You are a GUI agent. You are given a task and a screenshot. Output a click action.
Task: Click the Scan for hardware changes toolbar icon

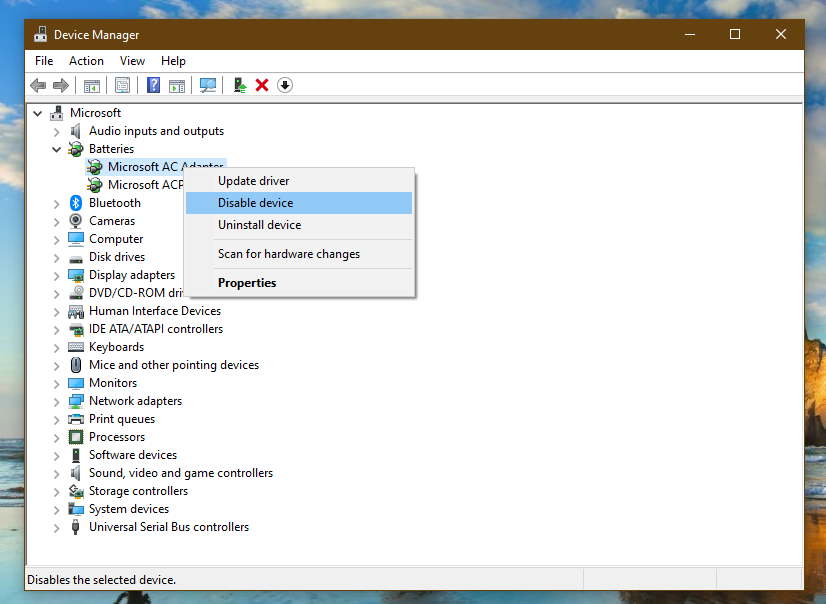(x=207, y=85)
